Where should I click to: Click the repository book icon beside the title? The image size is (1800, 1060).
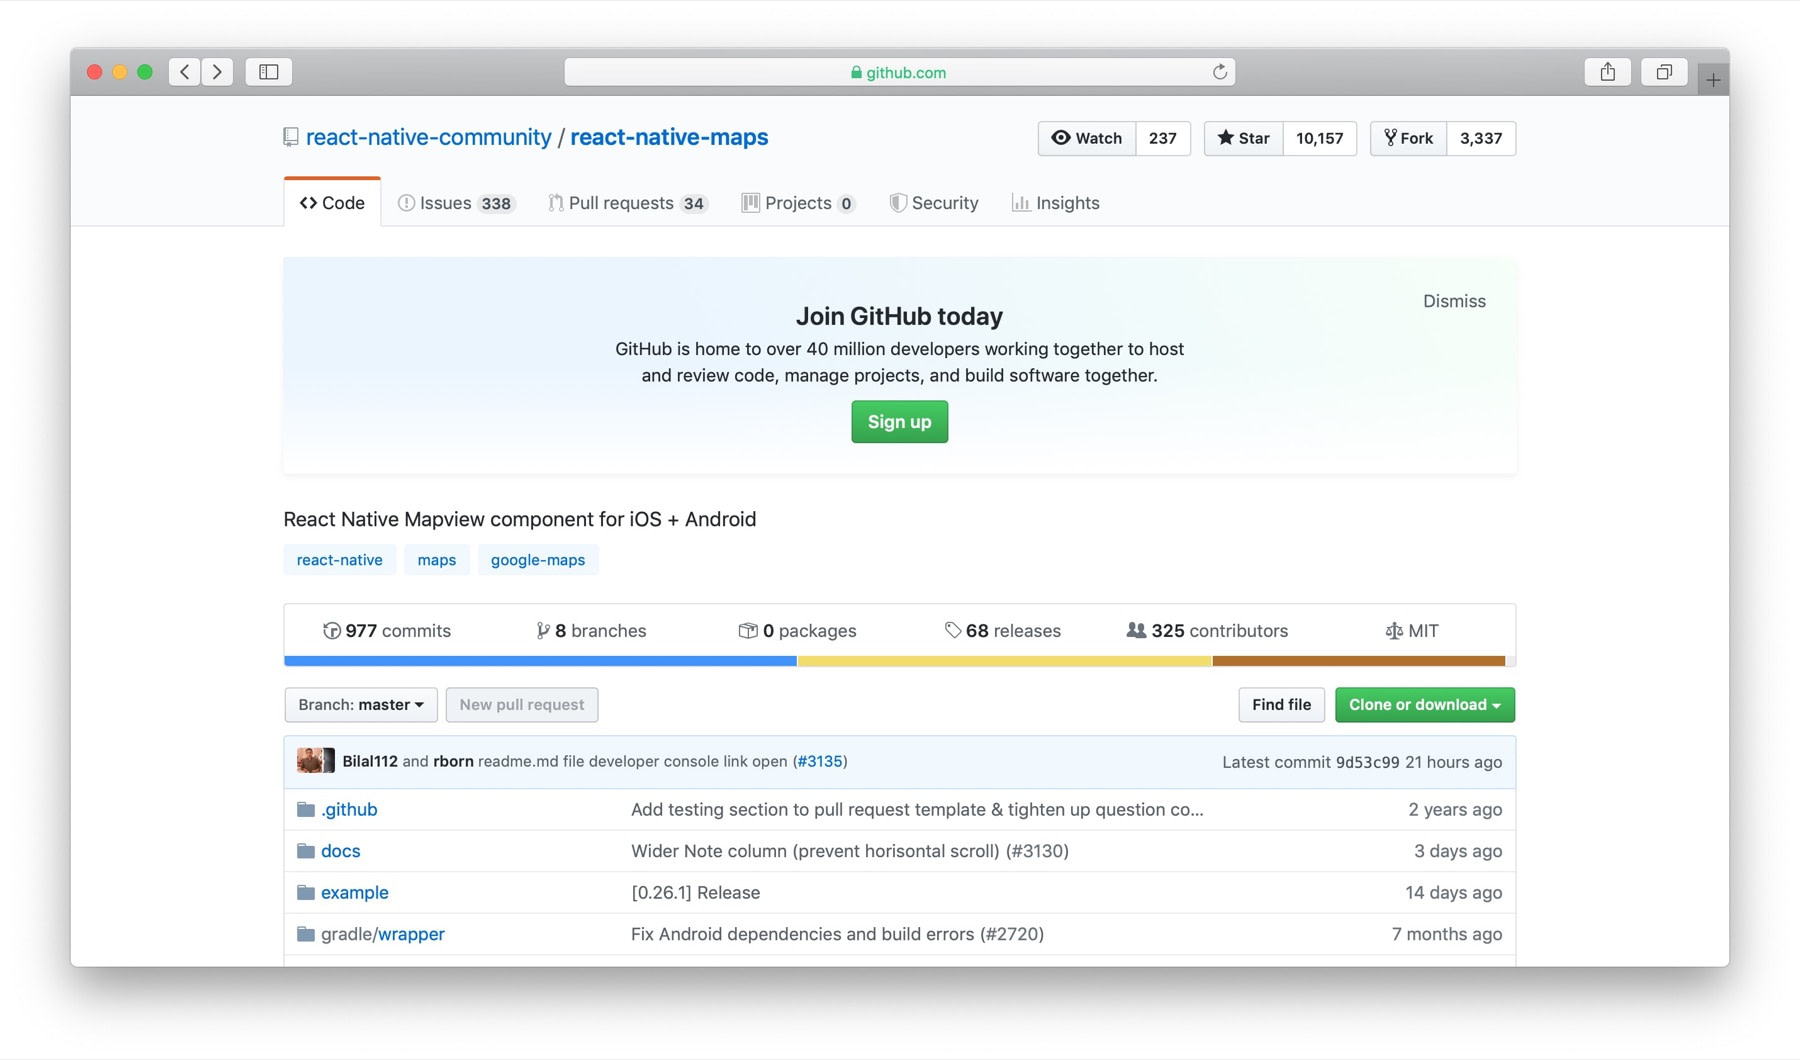291,137
